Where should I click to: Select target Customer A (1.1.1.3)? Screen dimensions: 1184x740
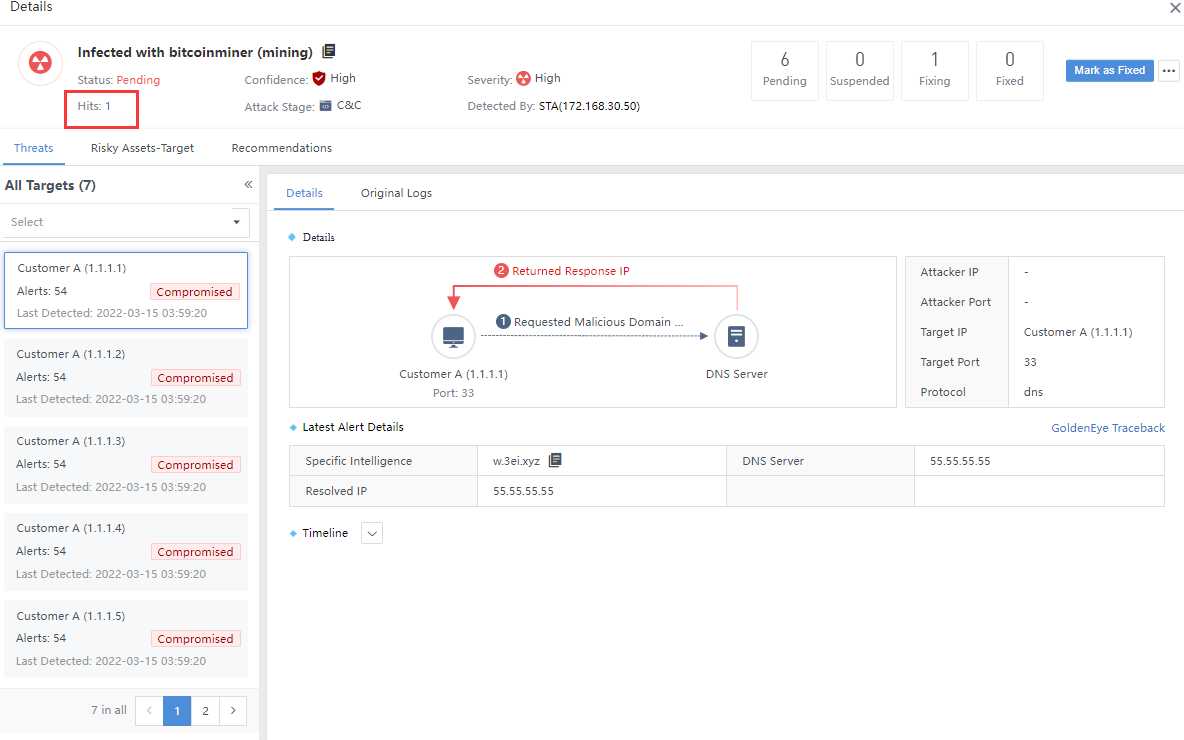pos(126,464)
